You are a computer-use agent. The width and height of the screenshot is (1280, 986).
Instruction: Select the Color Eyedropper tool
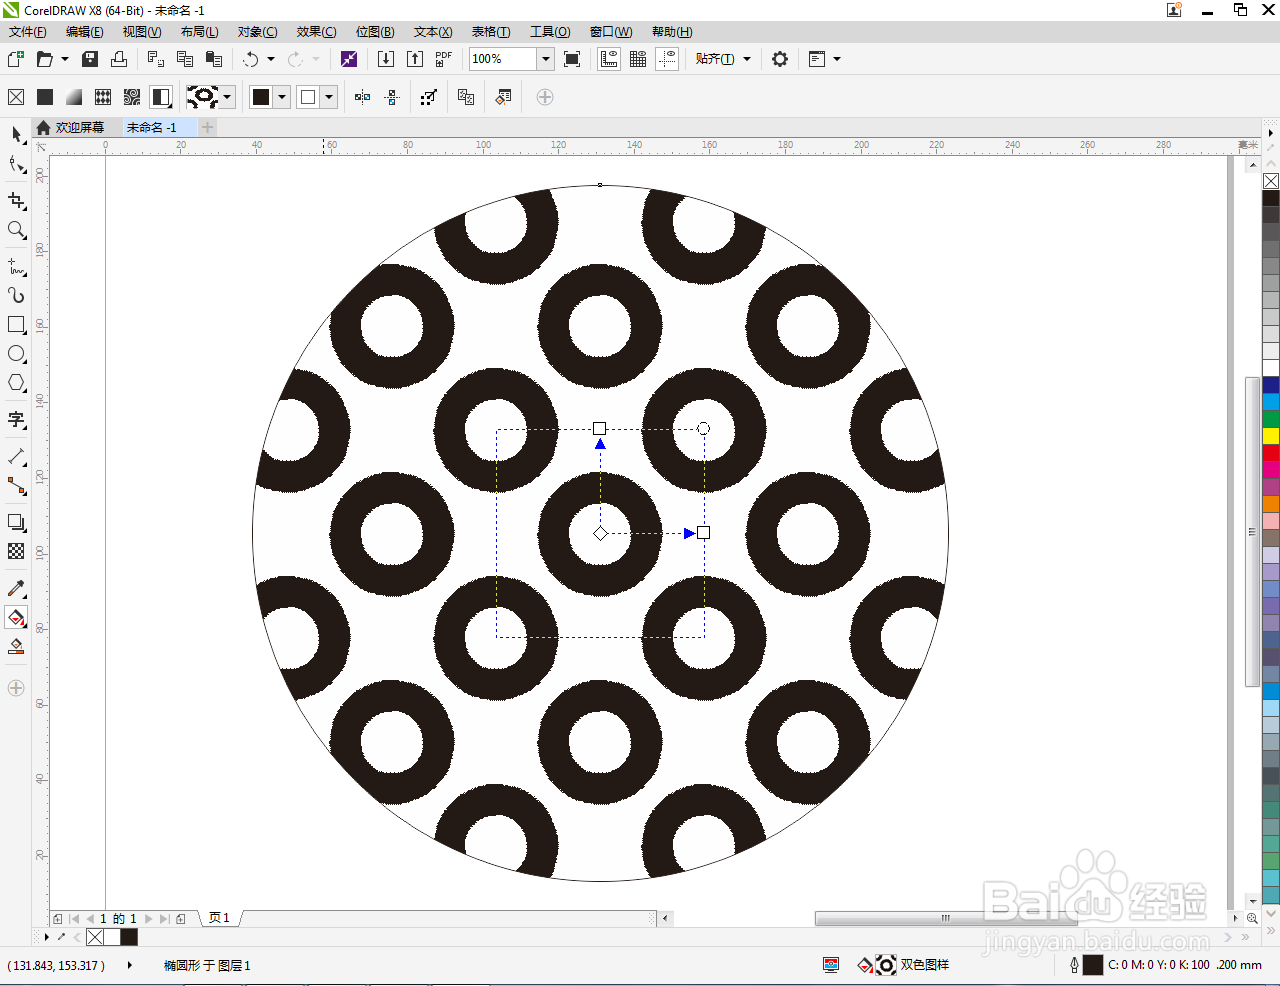click(16, 588)
